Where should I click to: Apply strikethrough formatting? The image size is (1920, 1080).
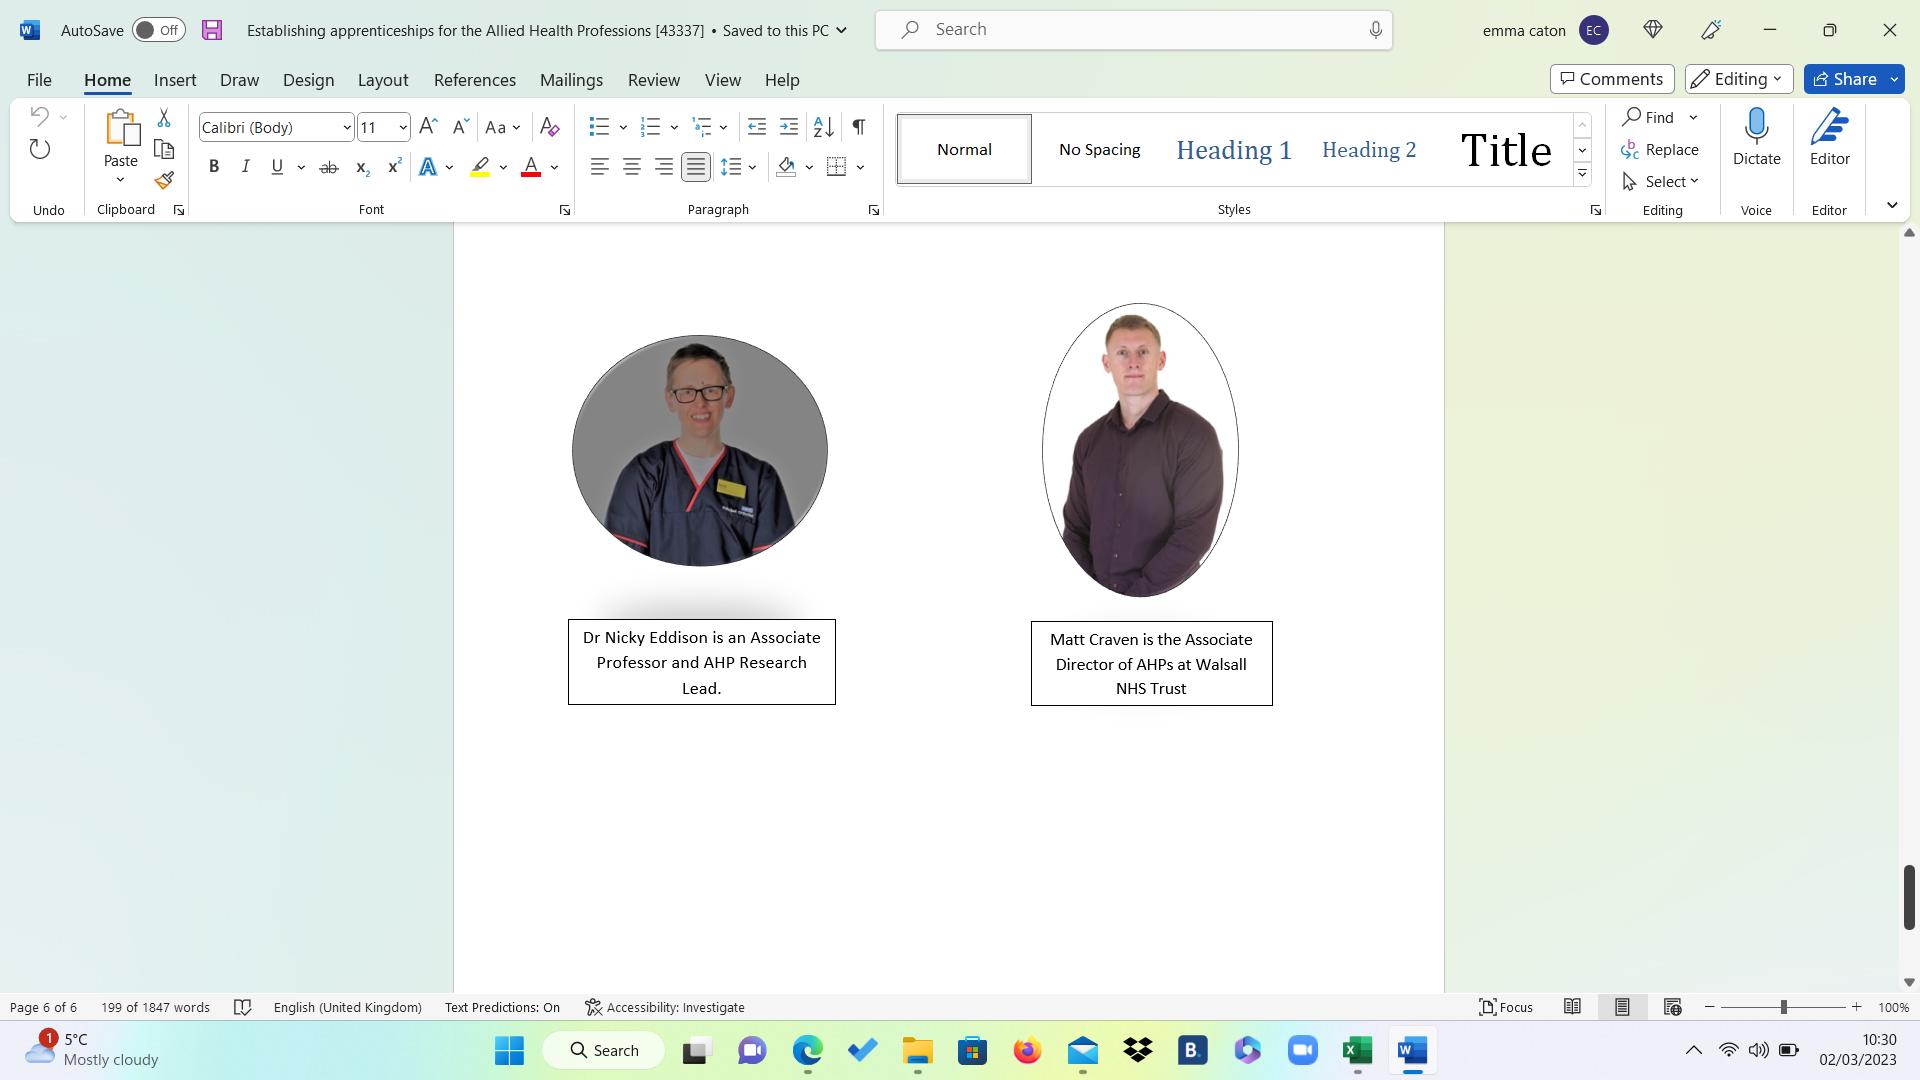[x=328, y=167]
